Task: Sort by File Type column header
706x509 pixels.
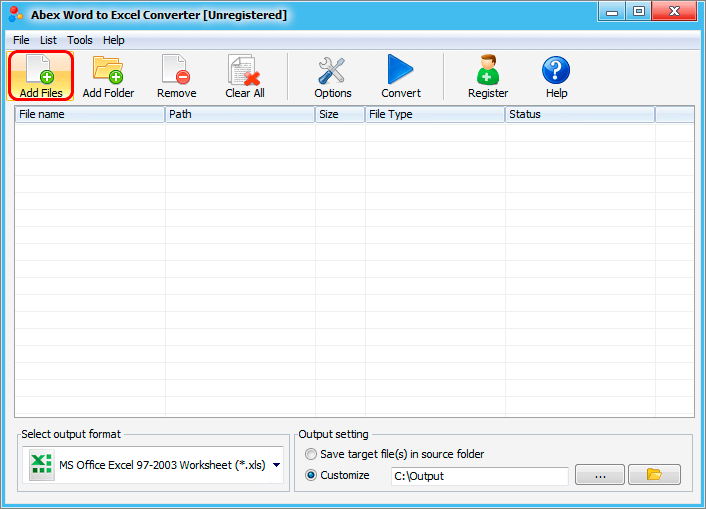Action: coord(435,114)
